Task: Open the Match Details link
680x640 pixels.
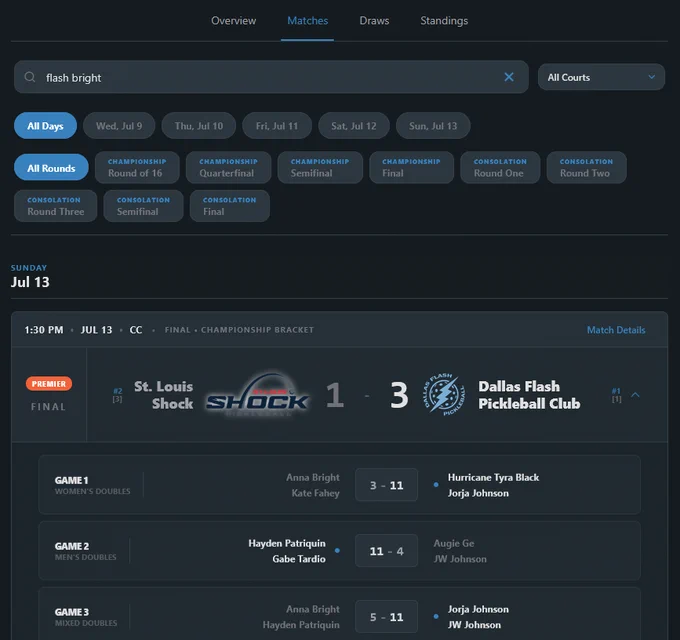Action: pyautogui.click(x=616, y=330)
